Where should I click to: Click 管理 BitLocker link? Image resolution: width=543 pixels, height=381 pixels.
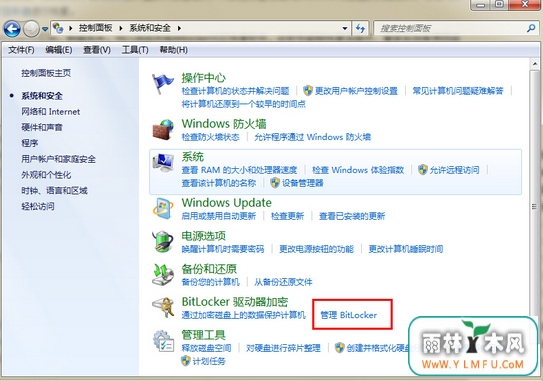(x=349, y=315)
